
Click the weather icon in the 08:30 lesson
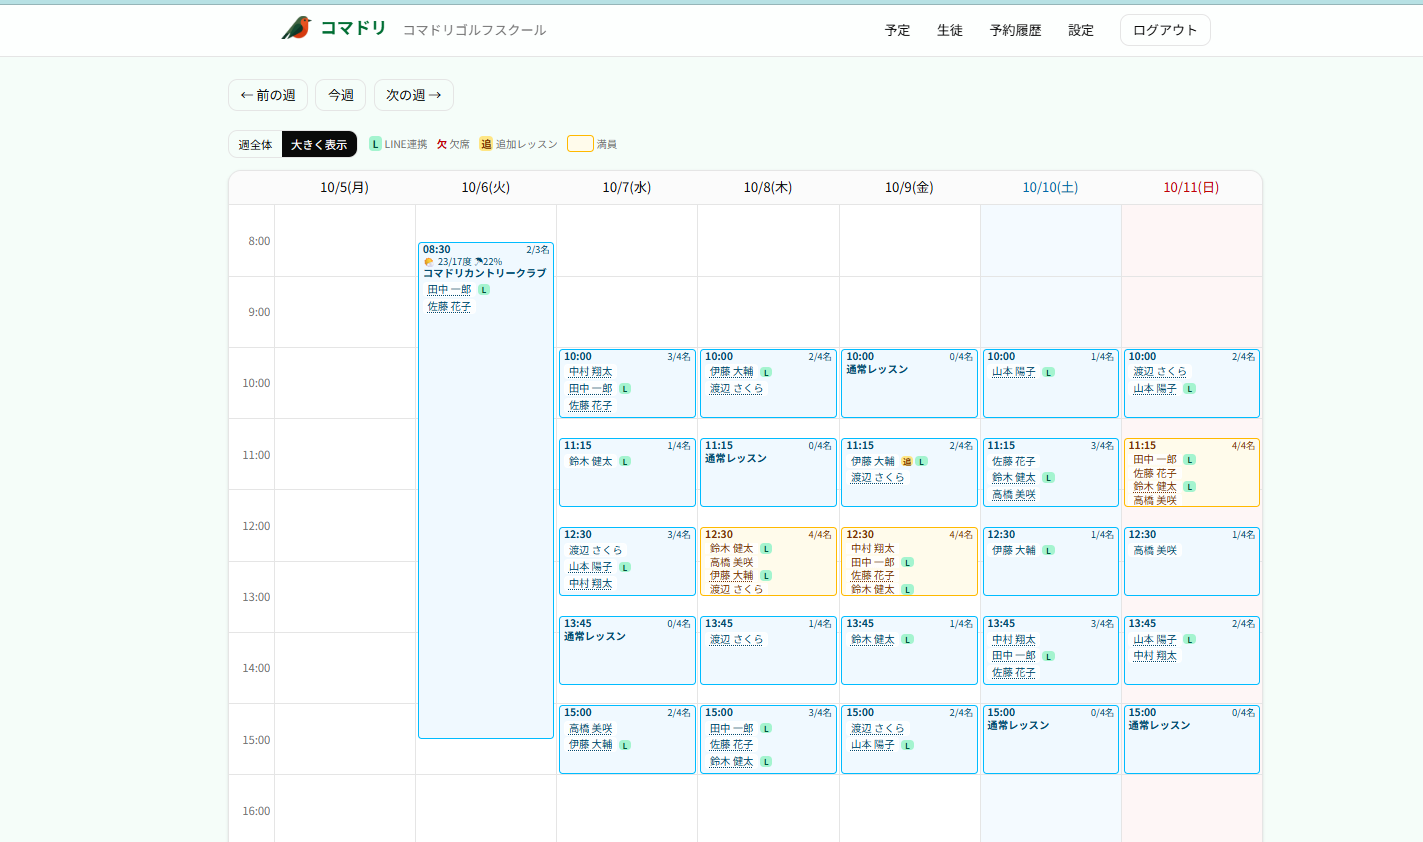429,262
